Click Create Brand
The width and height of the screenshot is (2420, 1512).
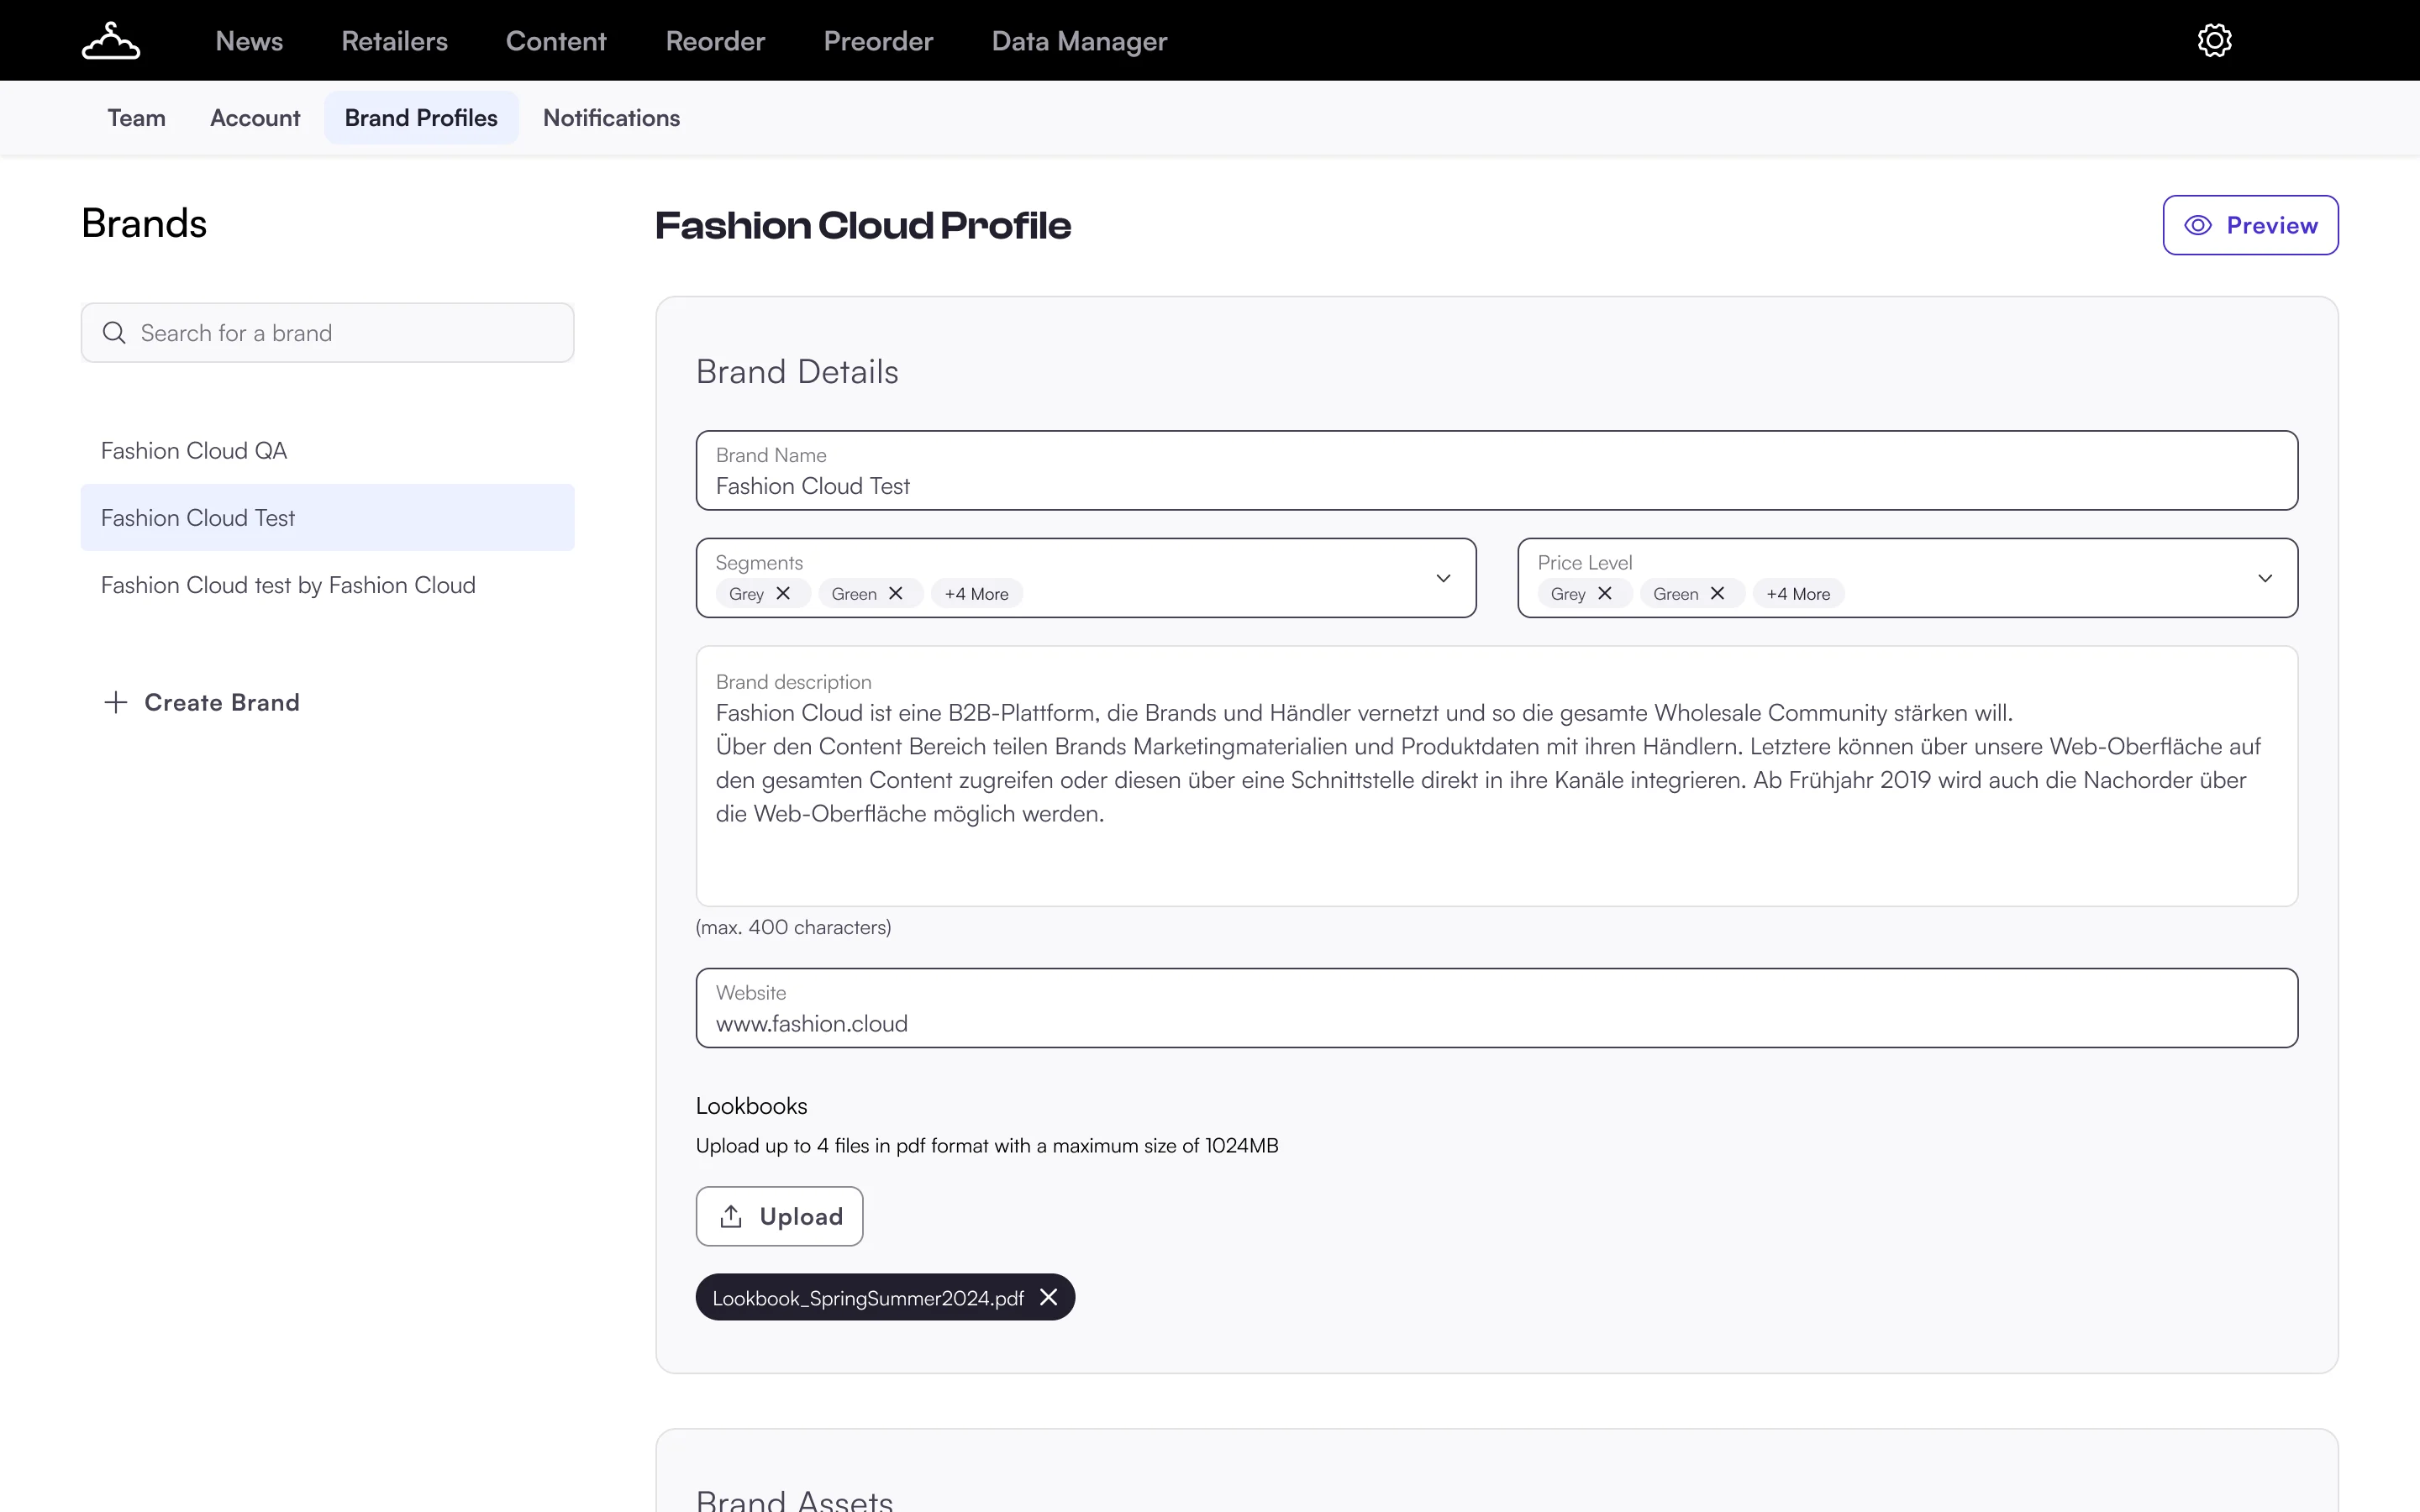click(201, 702)
